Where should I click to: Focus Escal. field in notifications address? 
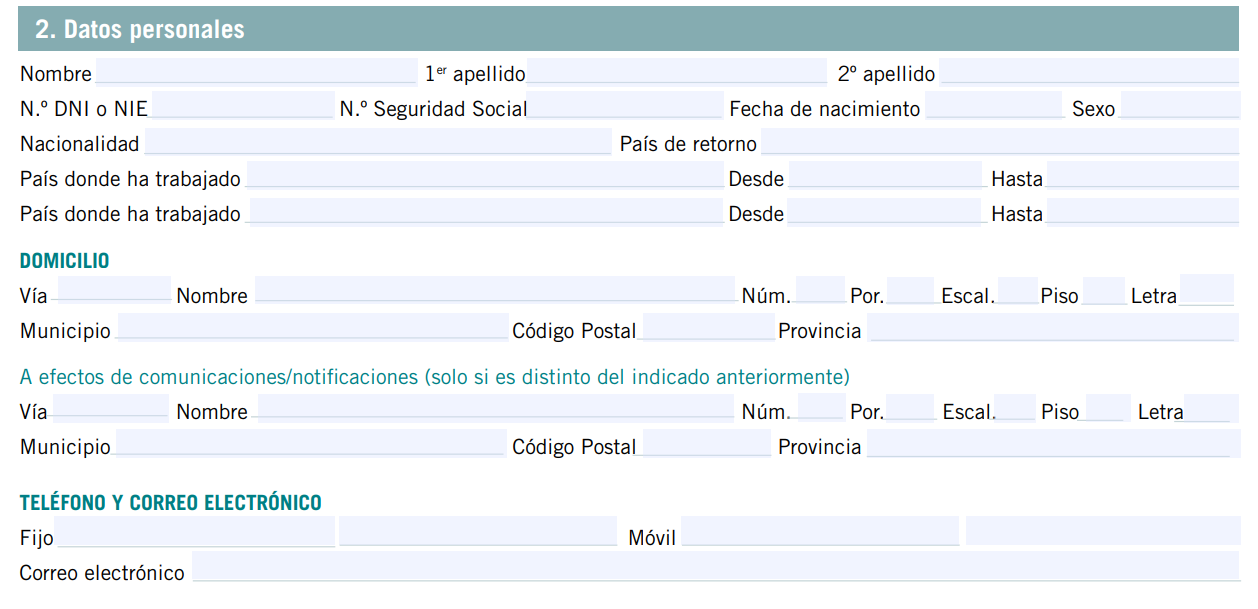[x=1016, y=407]
